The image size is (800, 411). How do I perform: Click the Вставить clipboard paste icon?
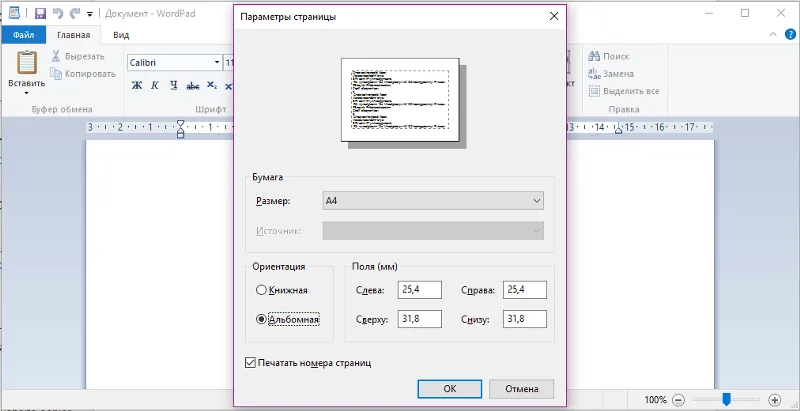coord(27,62)
